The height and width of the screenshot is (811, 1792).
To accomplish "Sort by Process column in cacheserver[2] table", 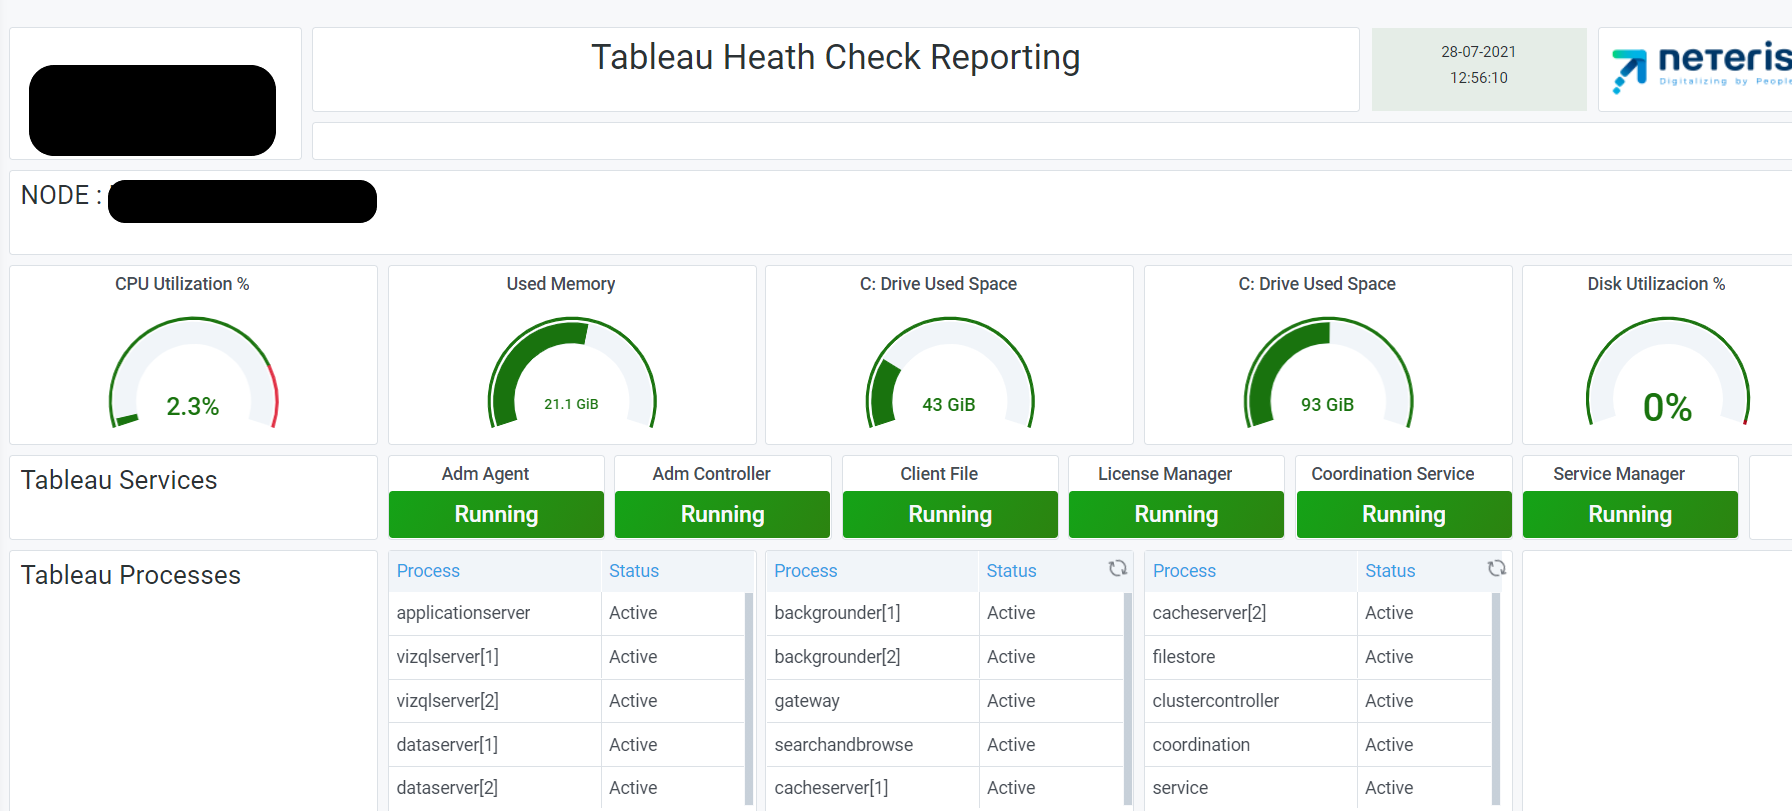I will (1184, 571).
